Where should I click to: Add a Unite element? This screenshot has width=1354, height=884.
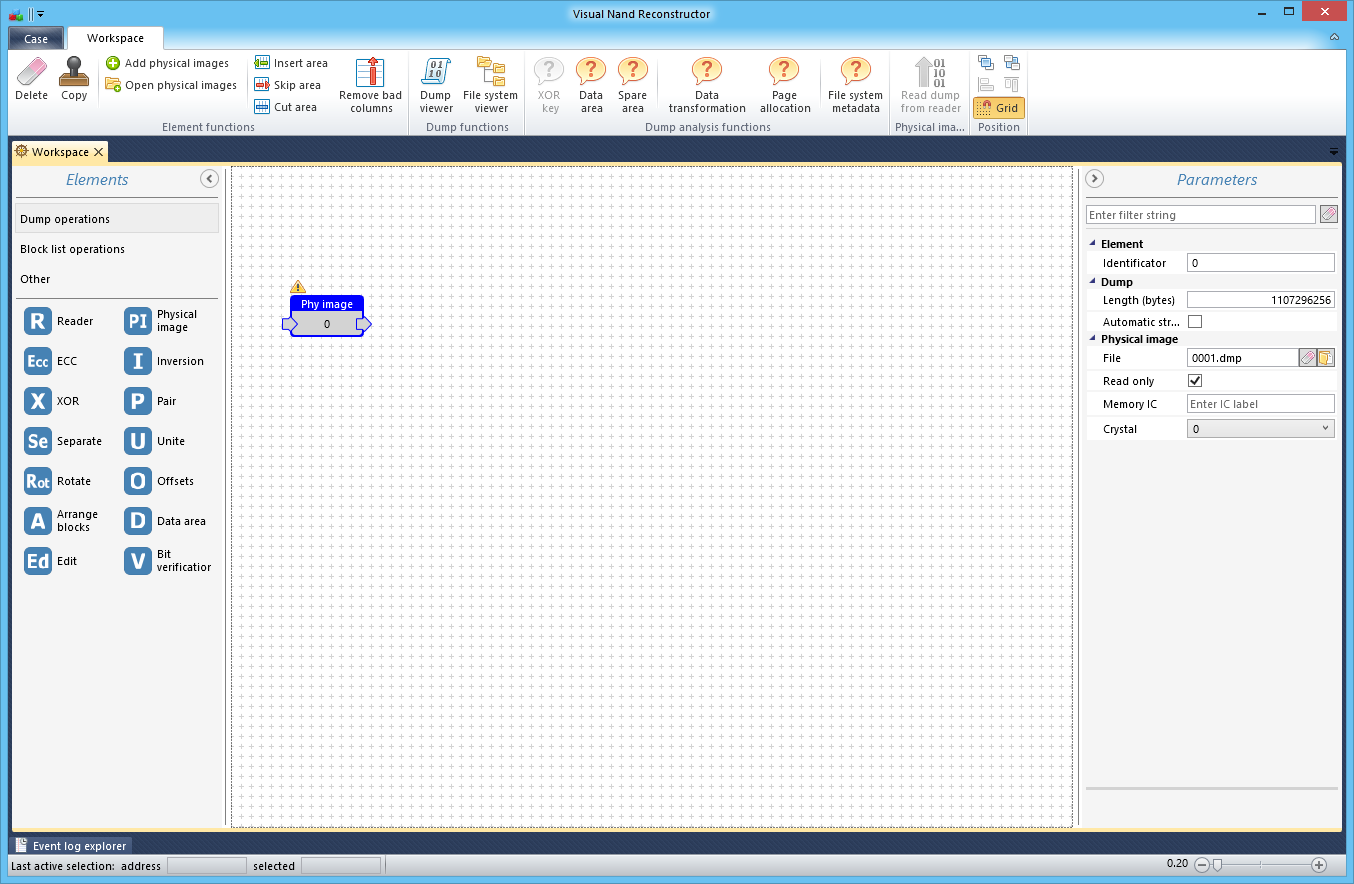(x=155, y=441)
